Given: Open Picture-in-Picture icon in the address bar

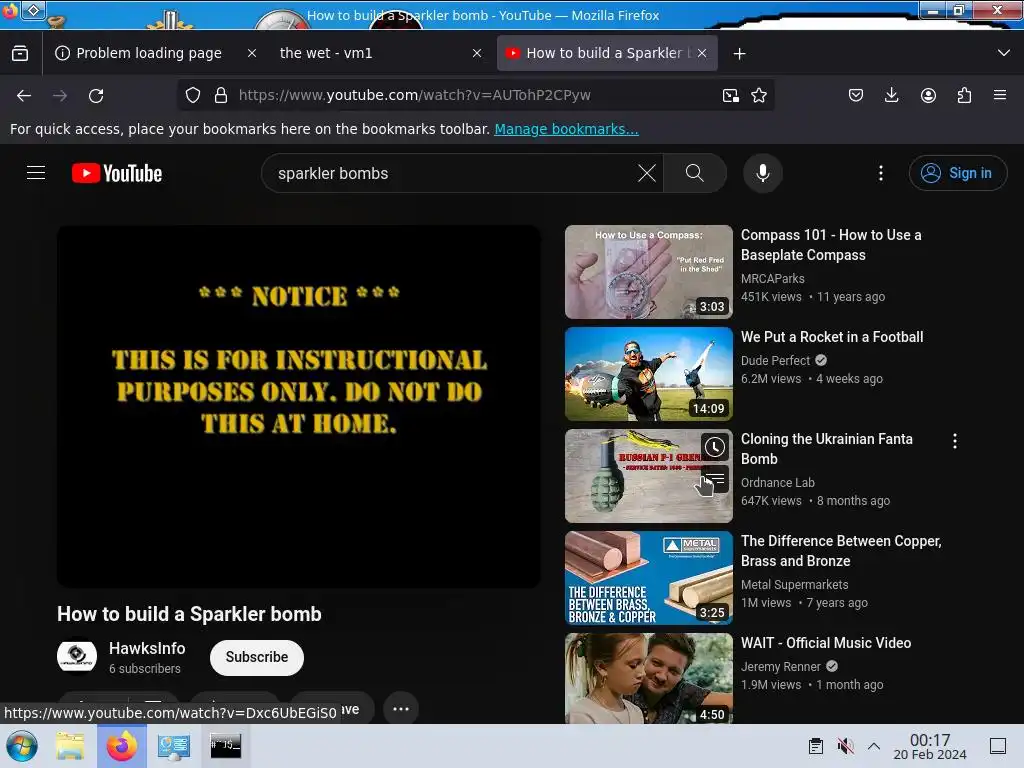Looking at the screenshot, I should (731, 95).
